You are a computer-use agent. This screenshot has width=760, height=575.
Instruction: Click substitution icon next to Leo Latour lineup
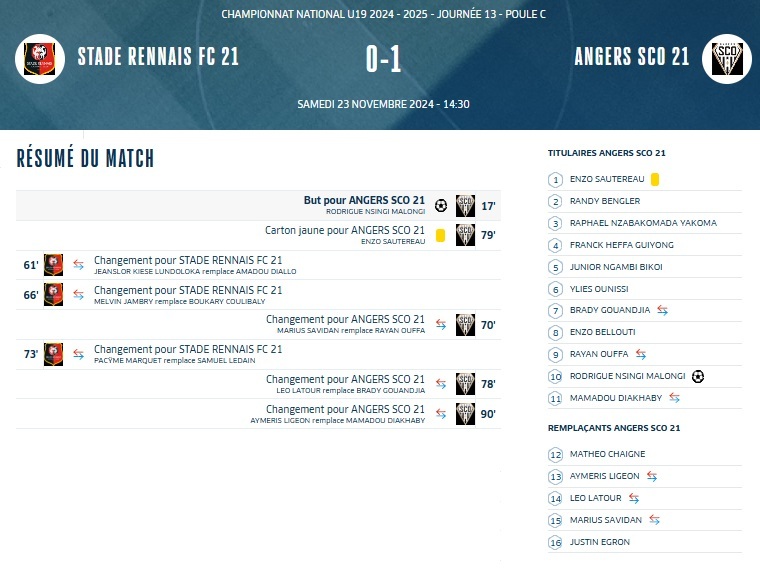[x=634, y=498]
